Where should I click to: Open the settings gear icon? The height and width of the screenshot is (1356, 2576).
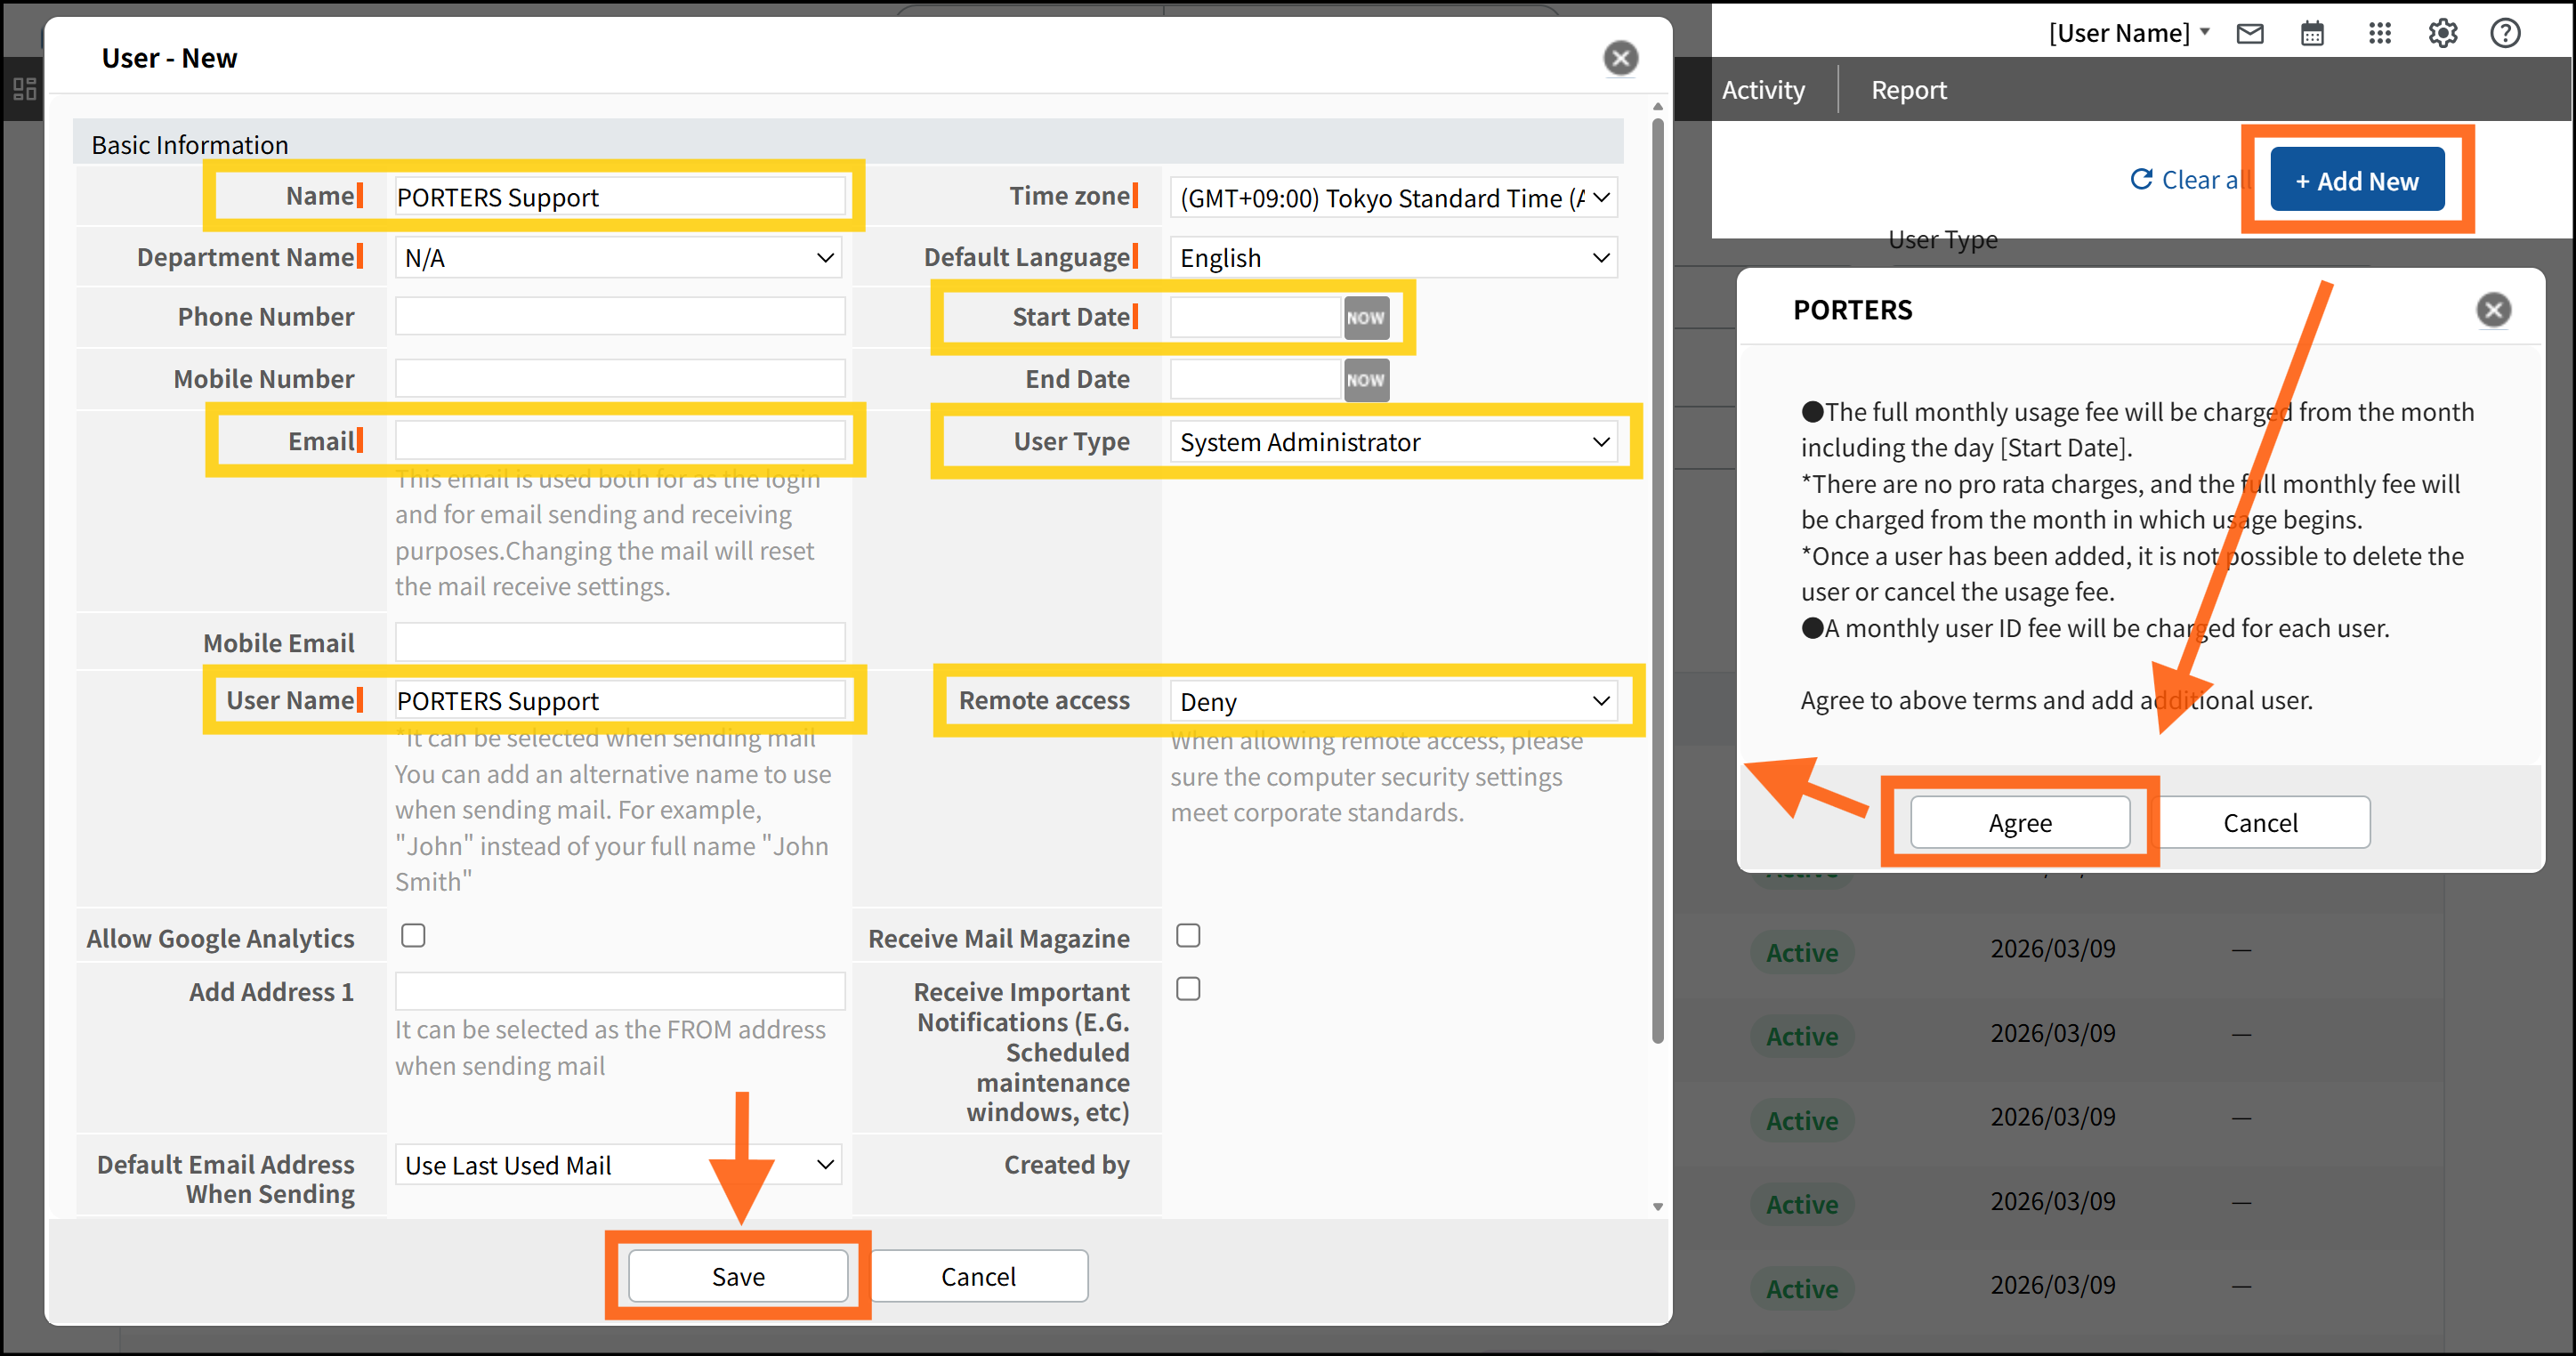coord(2443,34)
